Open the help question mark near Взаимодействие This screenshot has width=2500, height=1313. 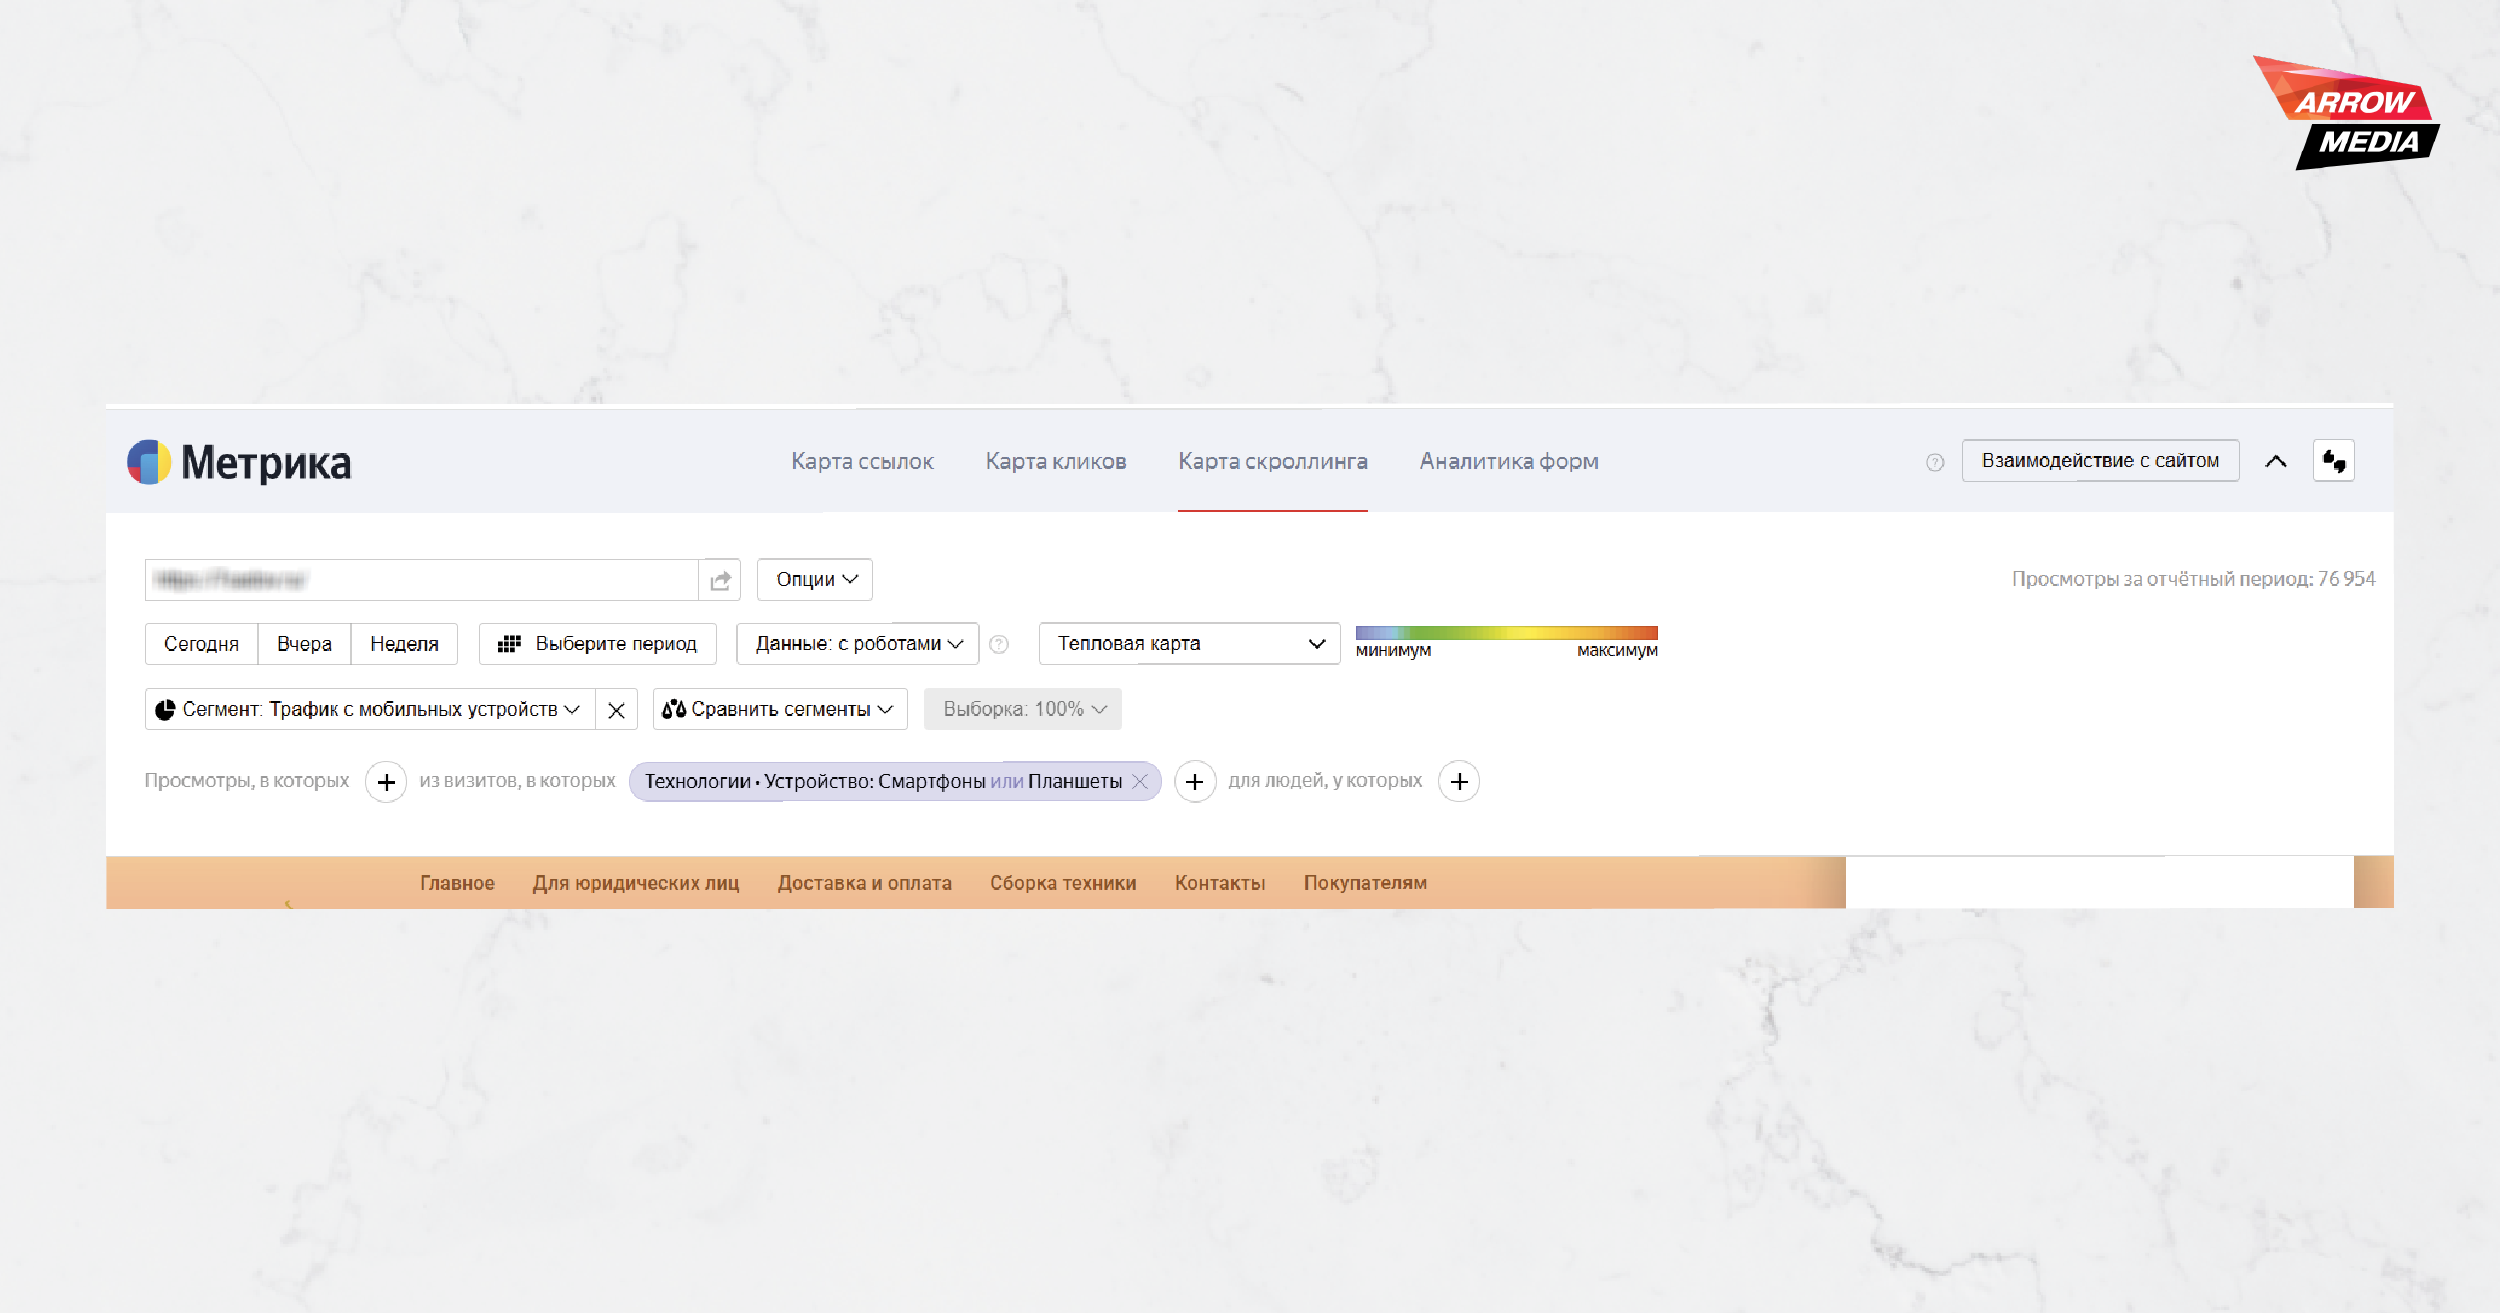[x=1935, y=462]
